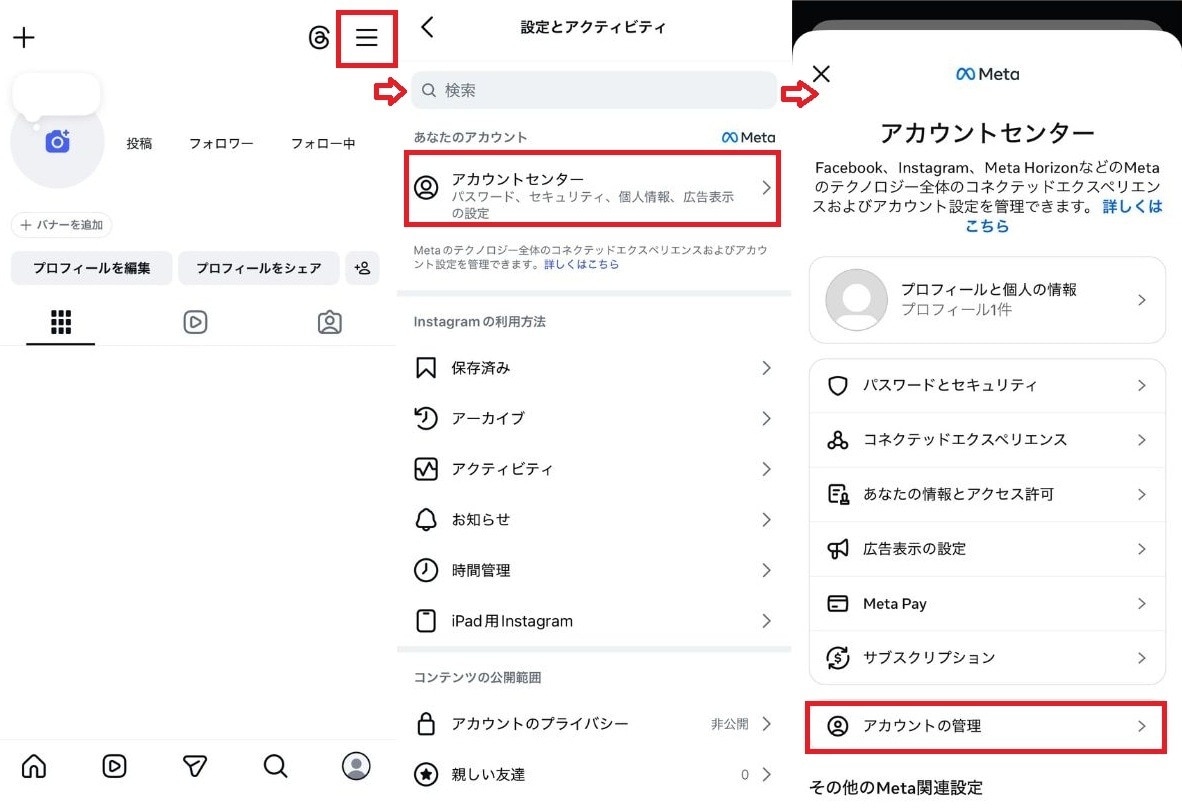Tap the 時間管理 clock icon

(x=426, y=570)
